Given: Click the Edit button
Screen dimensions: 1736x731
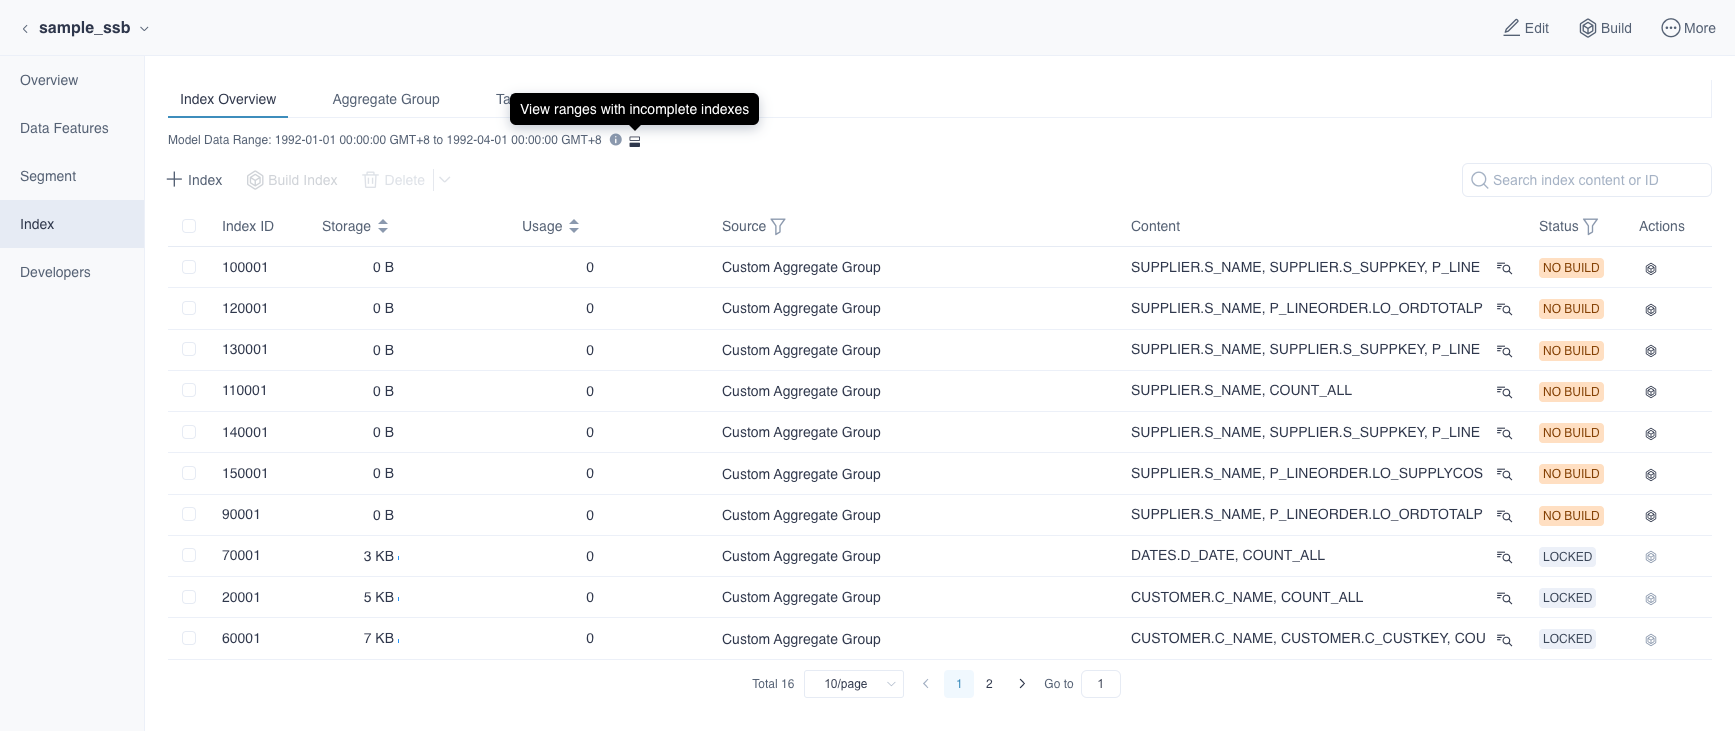Looking at the screenshot, I should [1526, 28].
